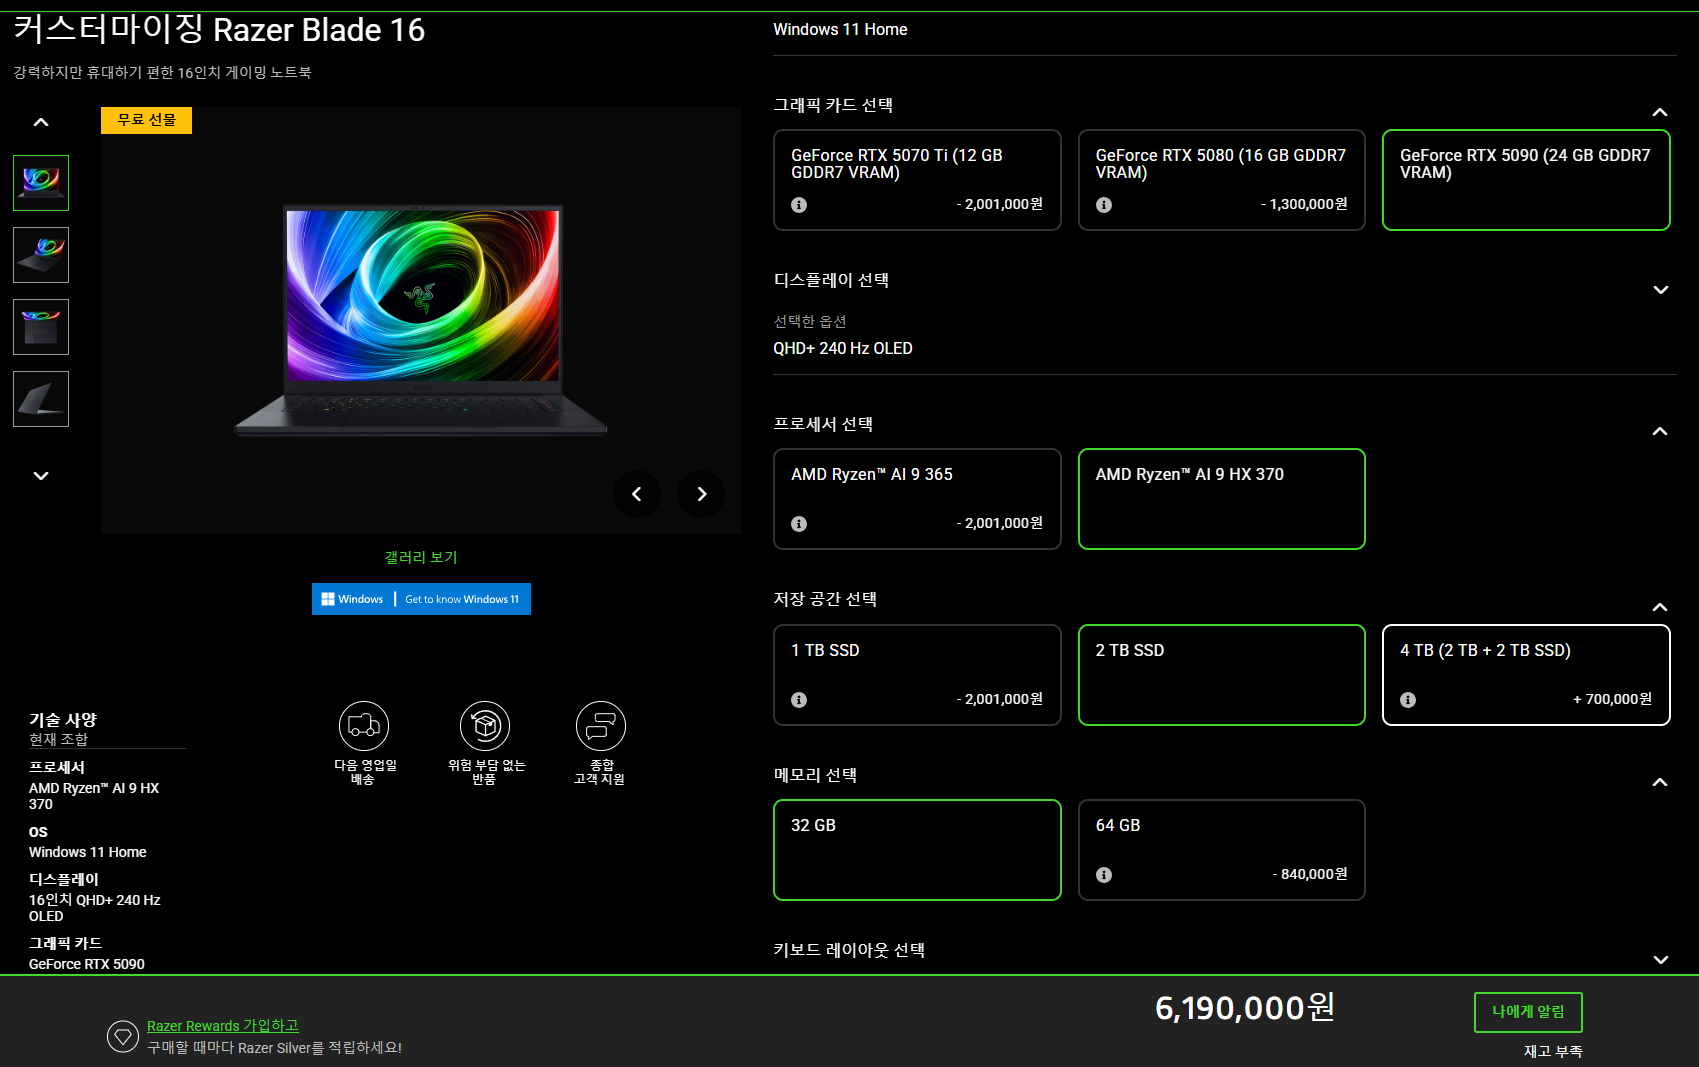Show next product image with right arrow
Viewport: 1699px width, 1067px height.
tap(701, 494)
